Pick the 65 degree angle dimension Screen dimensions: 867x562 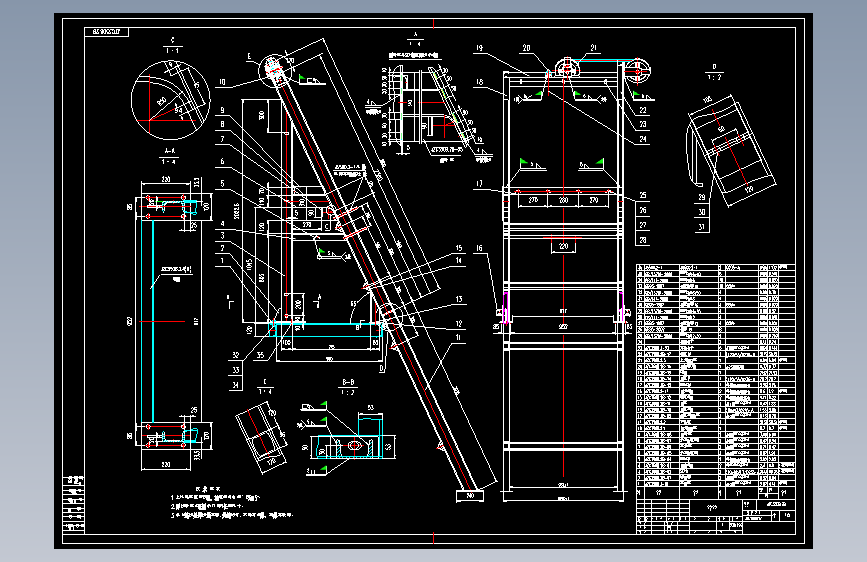pyautogui.click(x=353, y=304)
